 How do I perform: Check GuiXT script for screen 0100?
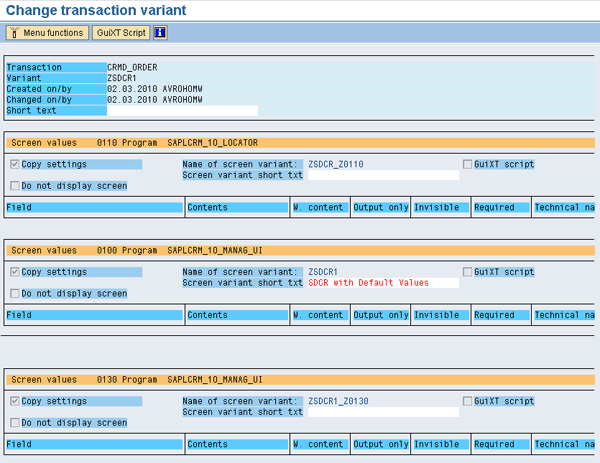tap(467, 271)
